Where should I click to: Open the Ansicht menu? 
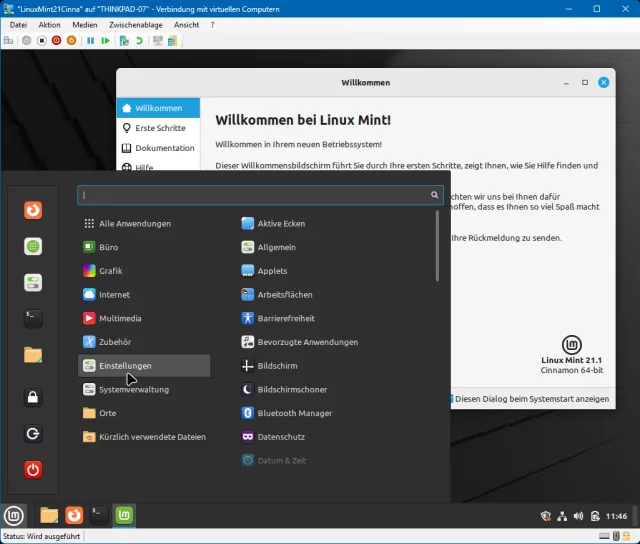[187, 25]
